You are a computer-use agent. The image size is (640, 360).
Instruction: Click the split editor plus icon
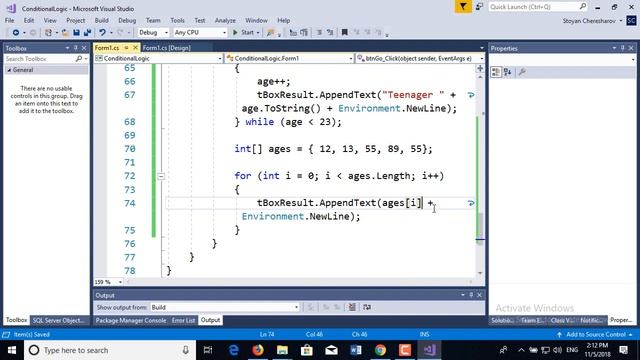480,69
